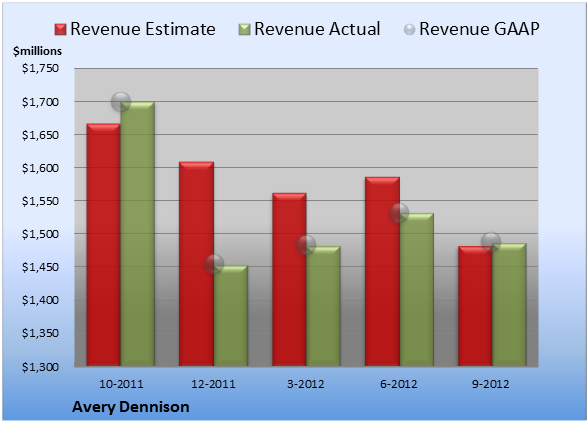The image size is (588, 422).
Task: Select the red estimate bar for 9-2012
Action: [475, 306]
